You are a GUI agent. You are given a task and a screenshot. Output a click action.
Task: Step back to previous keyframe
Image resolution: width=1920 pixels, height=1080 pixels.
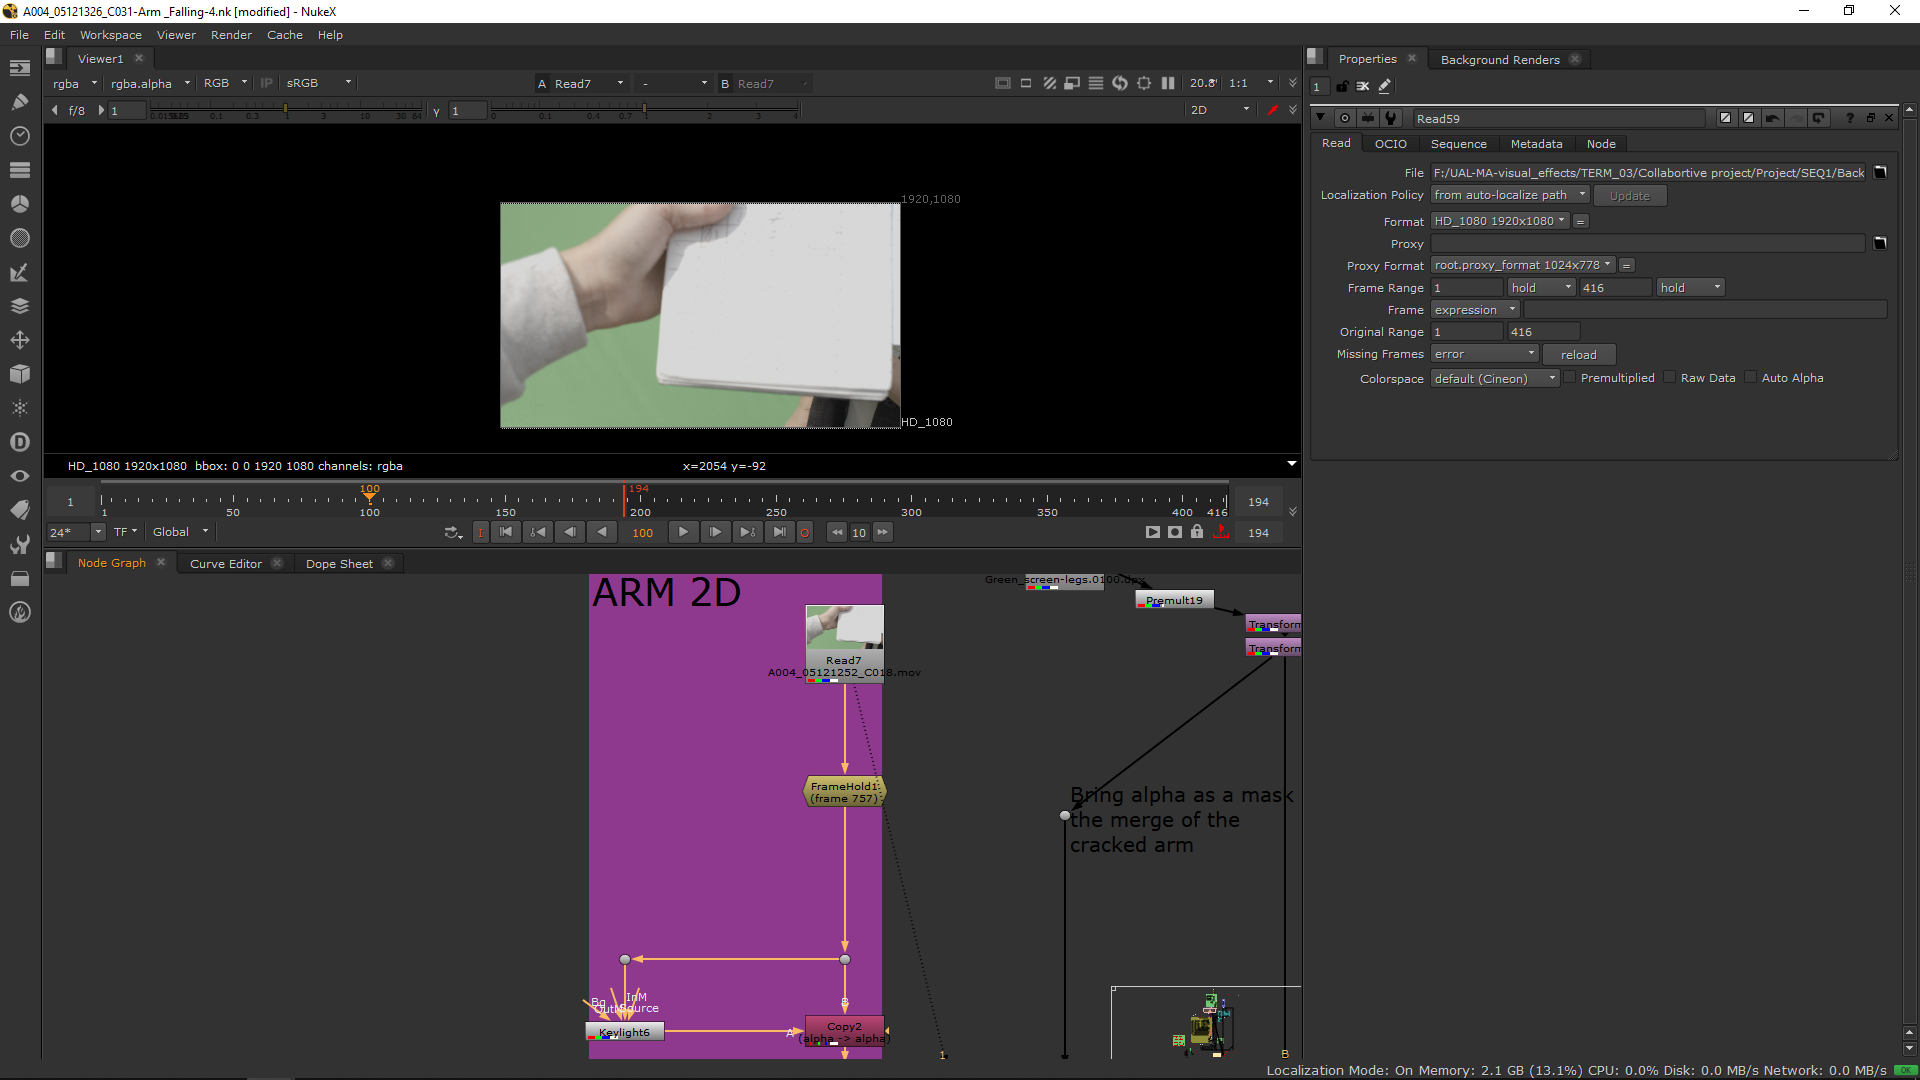tap(538, 532)
